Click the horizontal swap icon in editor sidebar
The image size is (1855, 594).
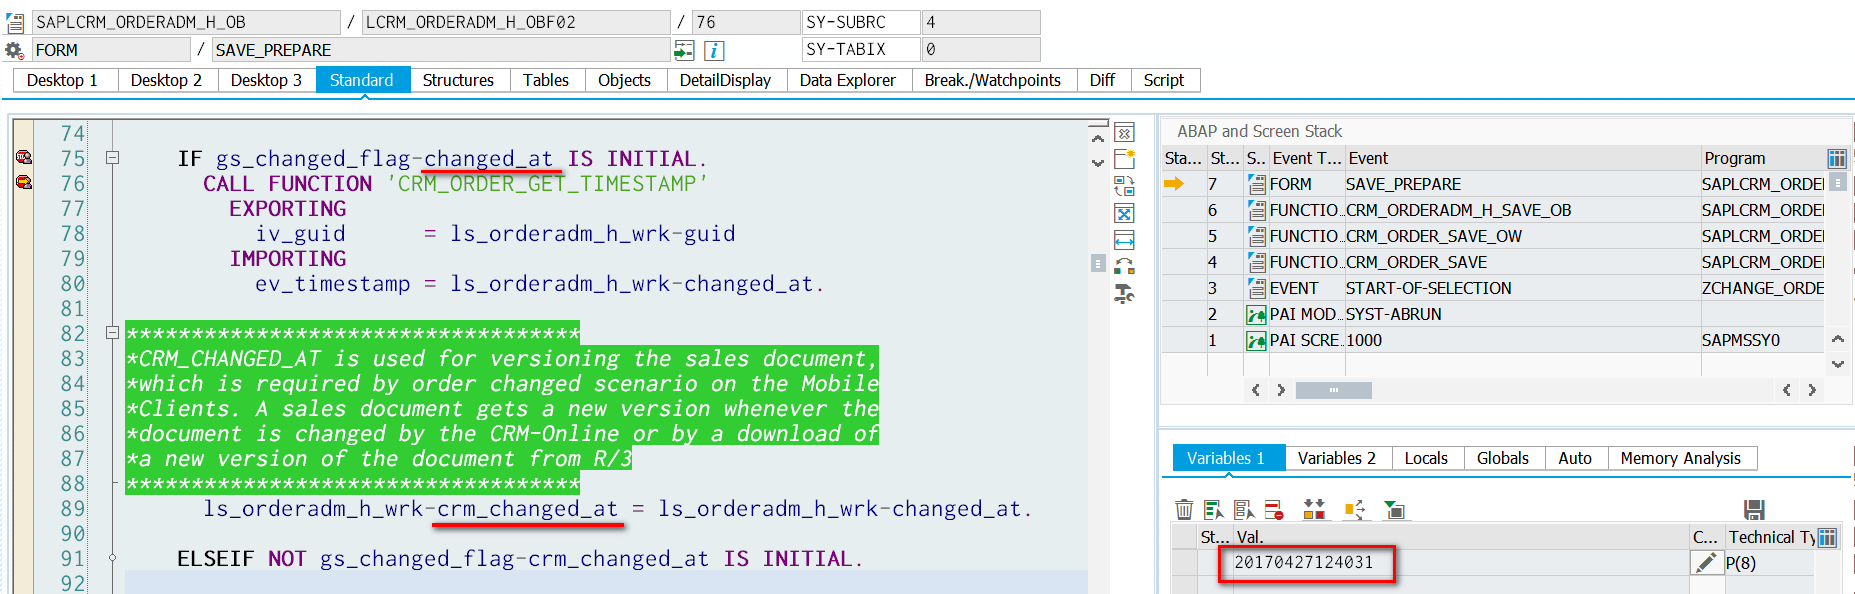click(x=1124, y=240)
